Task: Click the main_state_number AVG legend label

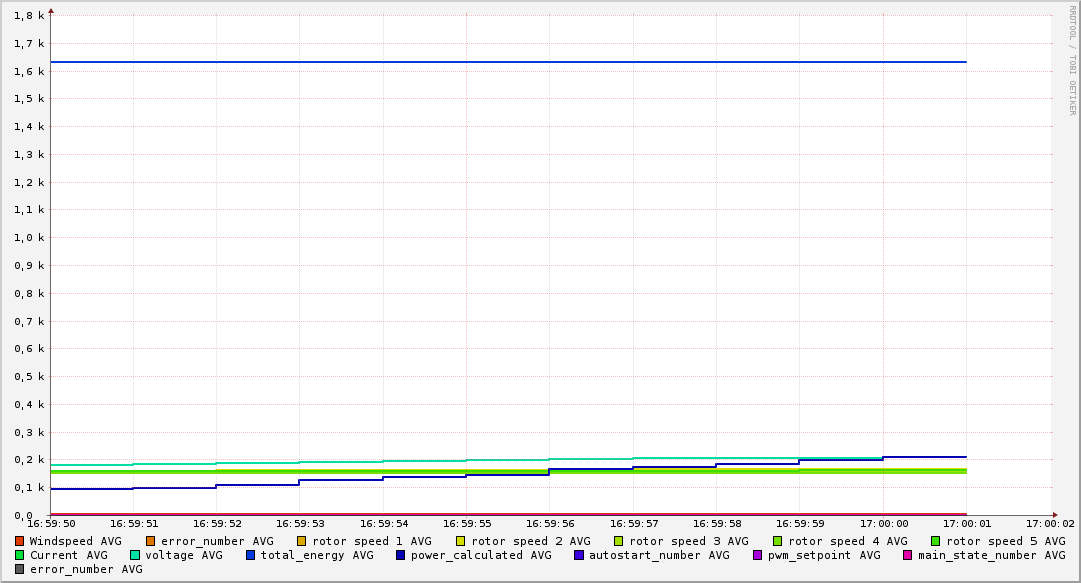Action: [991, 555]
